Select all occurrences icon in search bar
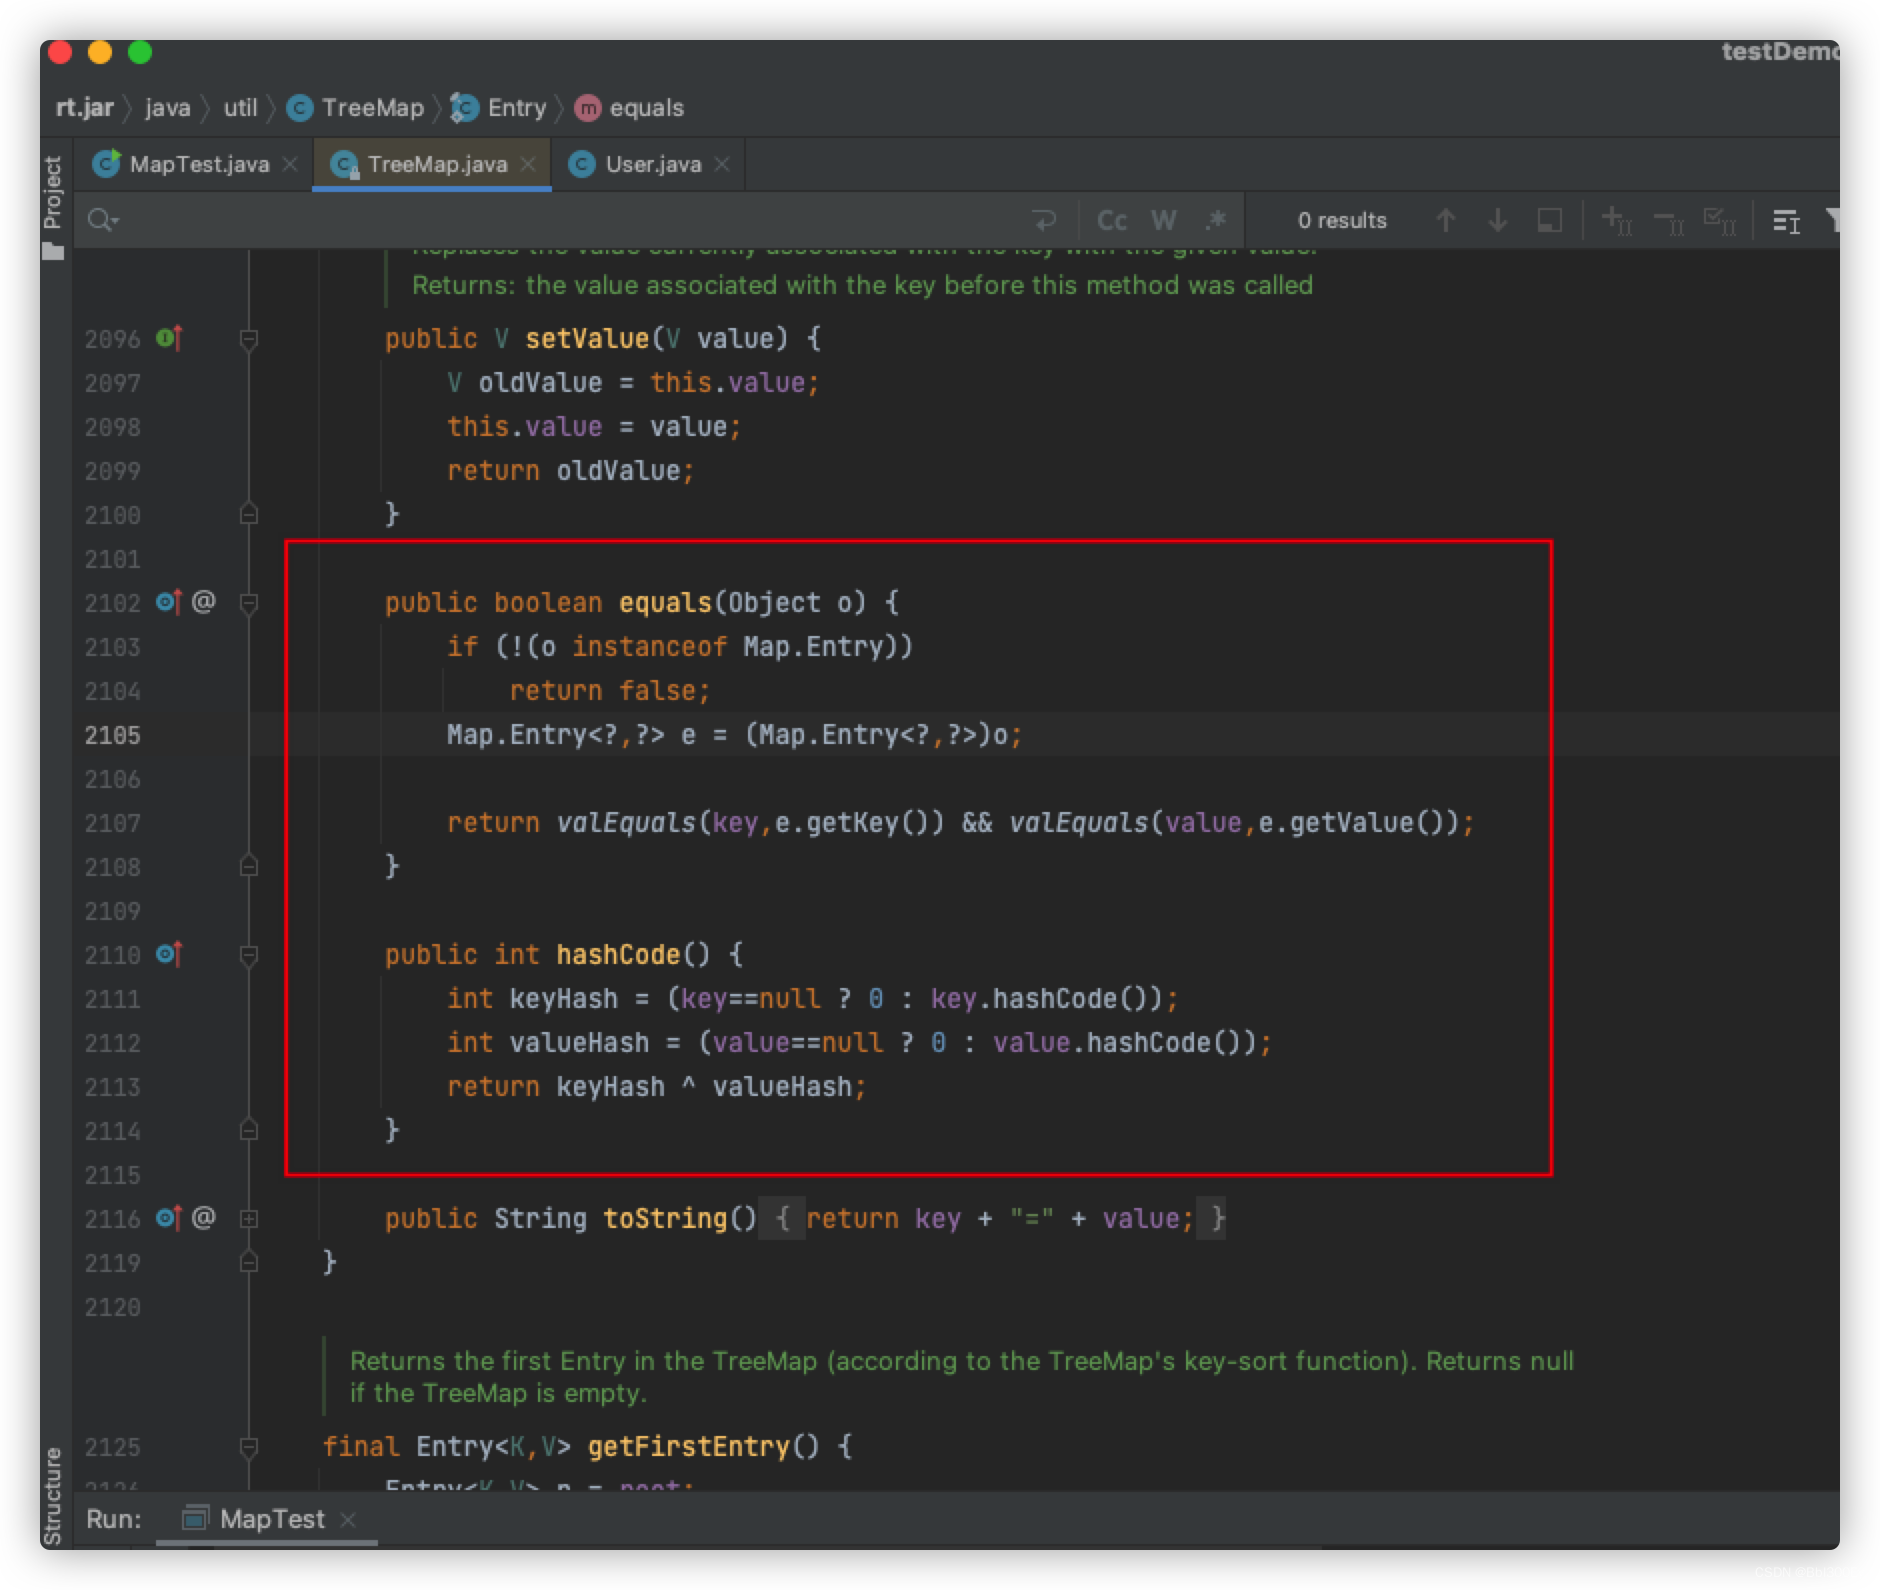 (x=1719, y=220)
